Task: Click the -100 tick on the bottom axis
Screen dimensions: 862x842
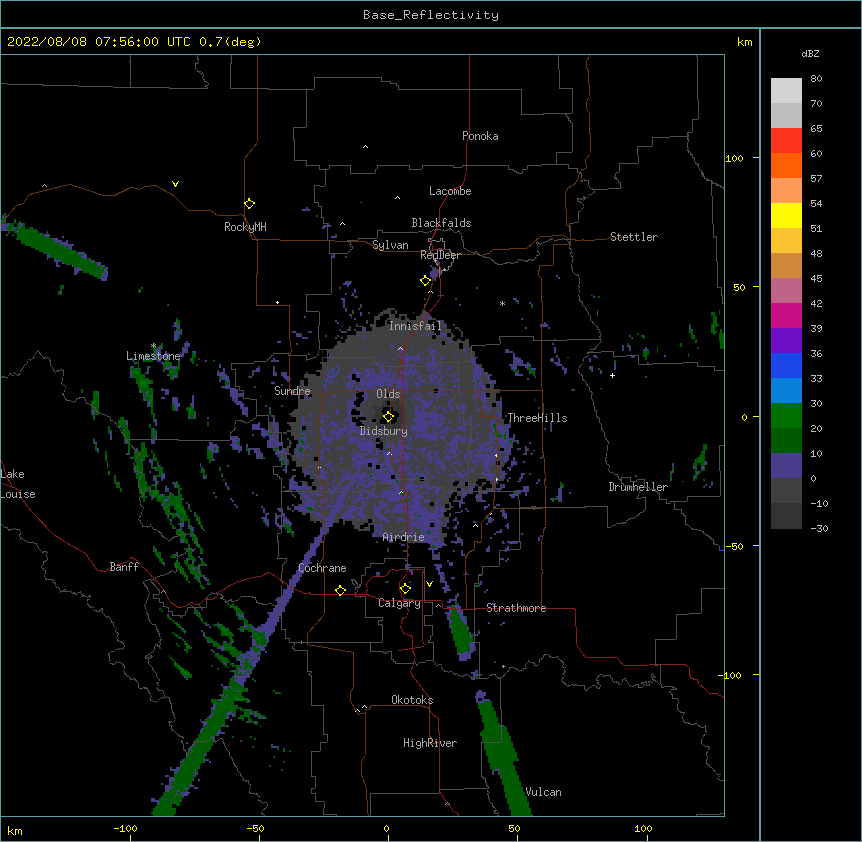Action: tap(125, 828)
